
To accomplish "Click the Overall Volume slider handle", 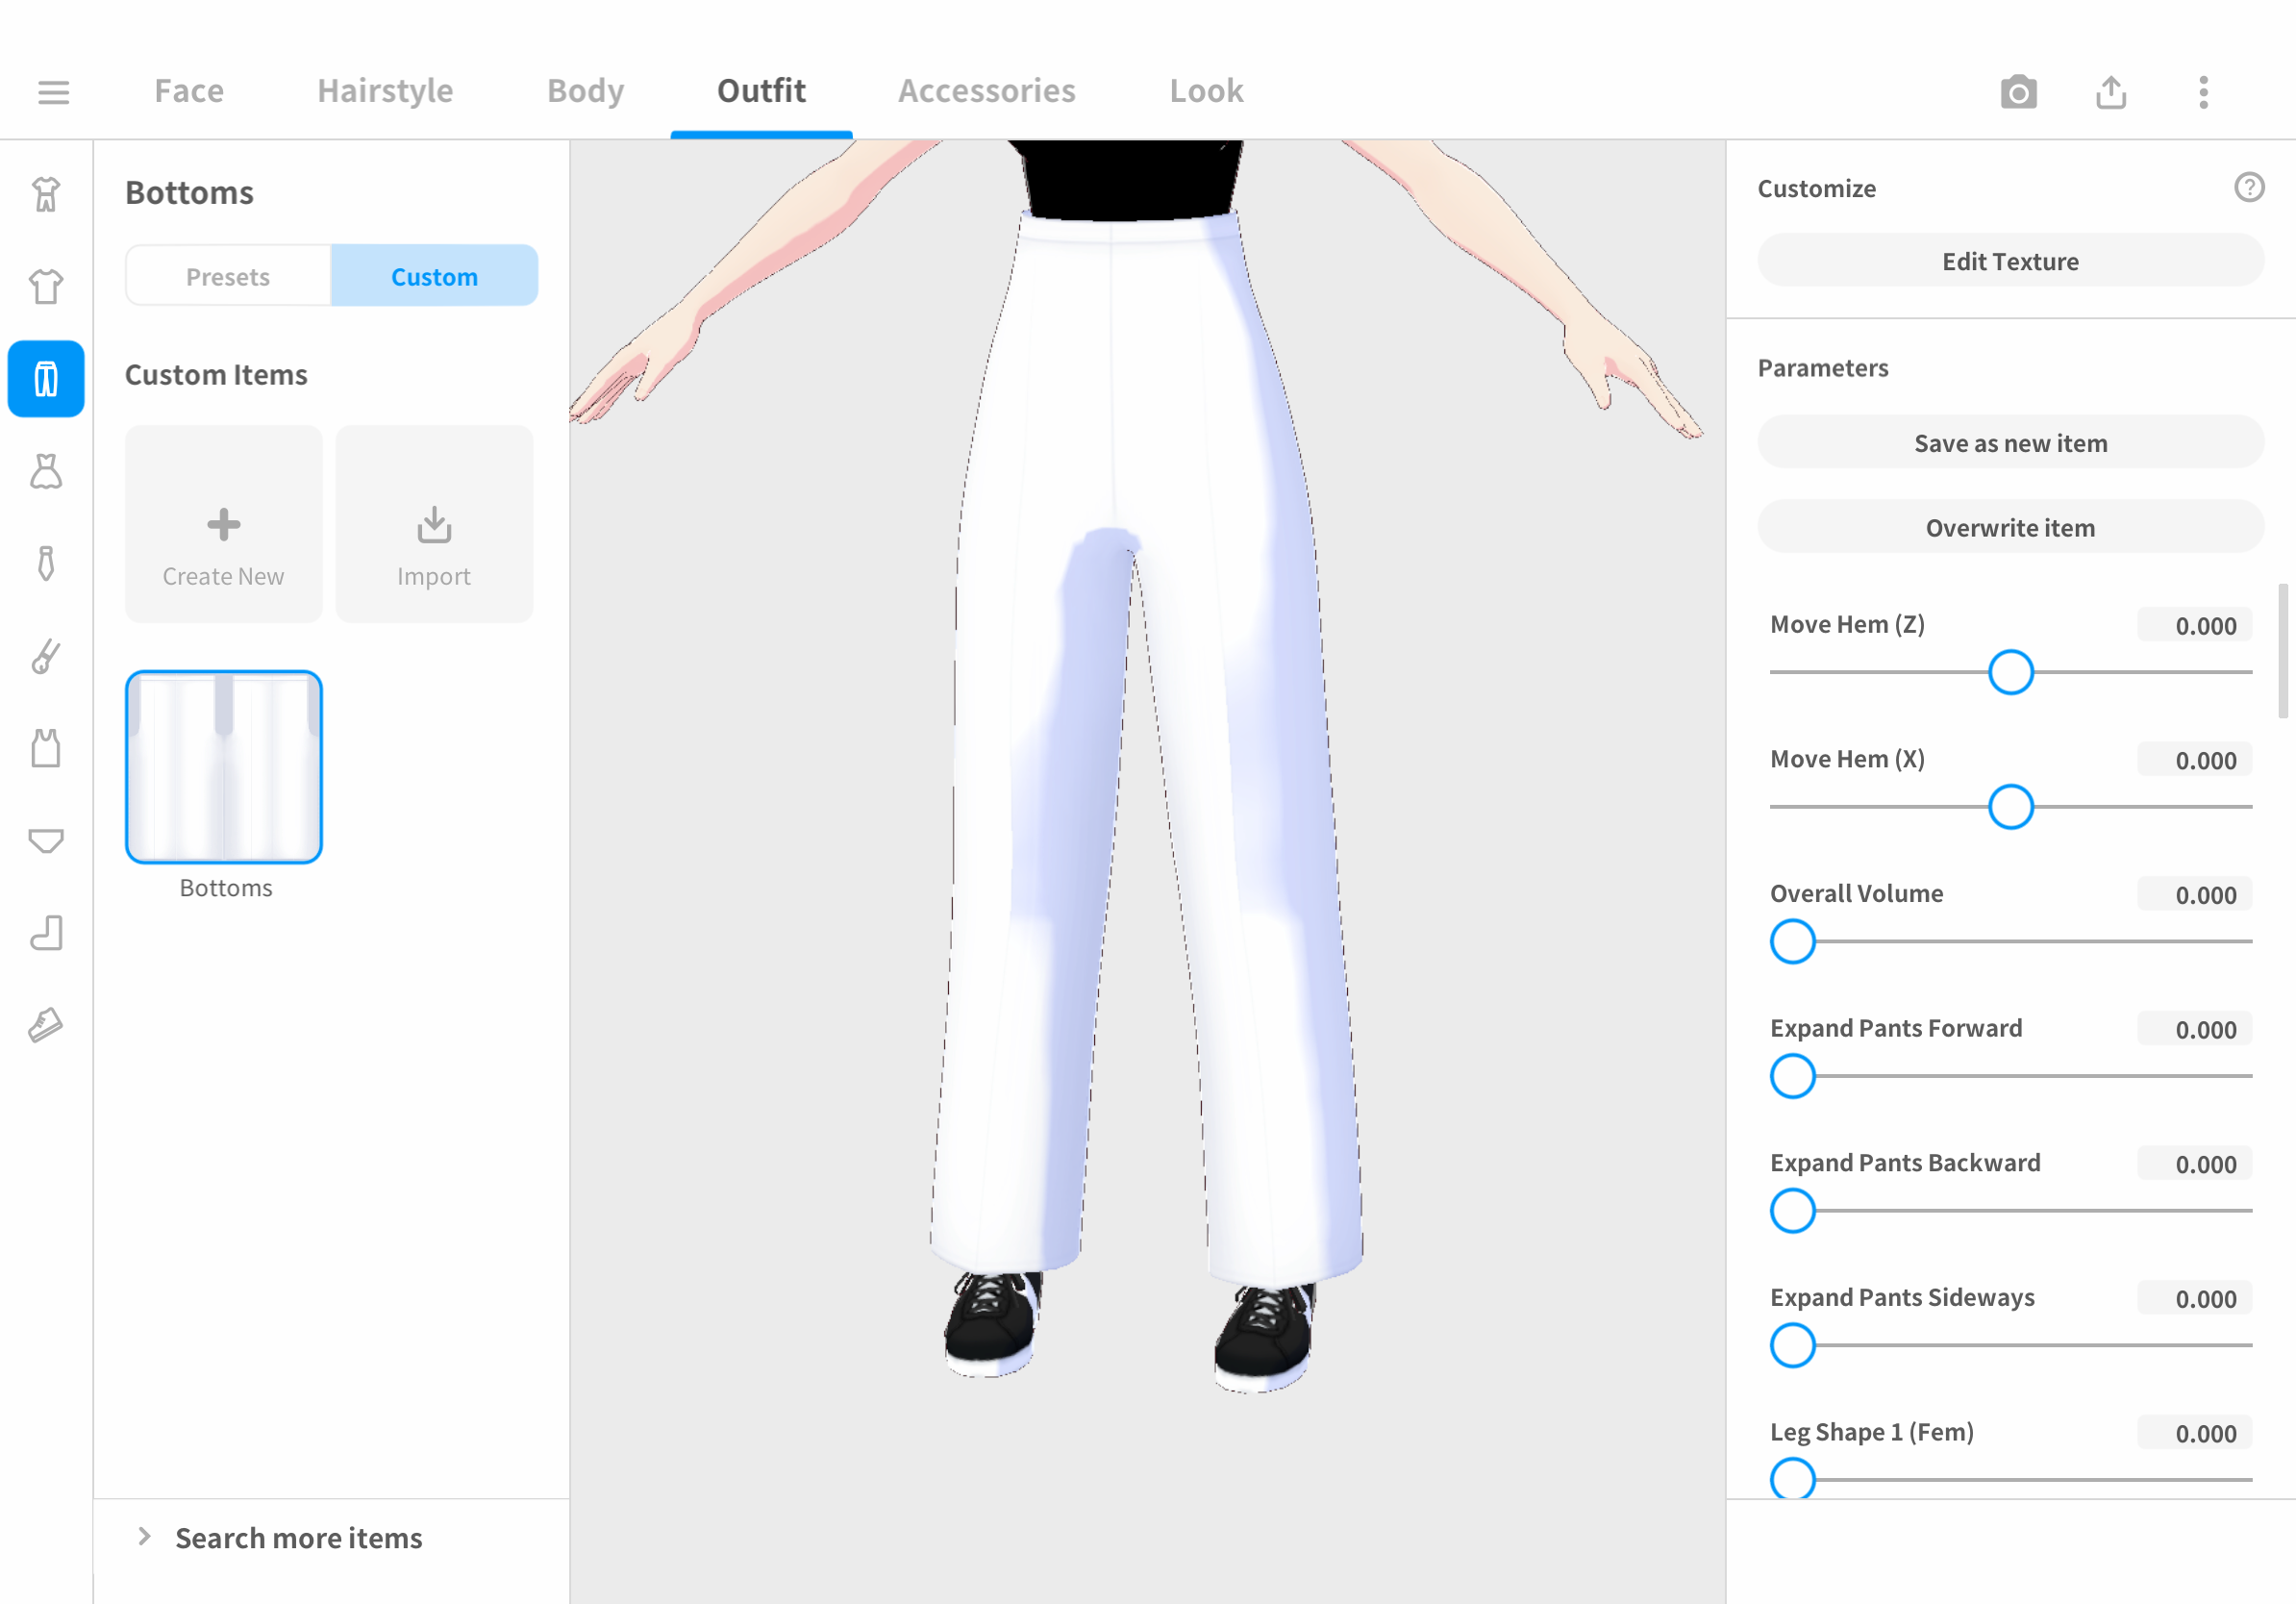I will (1792, 941).
